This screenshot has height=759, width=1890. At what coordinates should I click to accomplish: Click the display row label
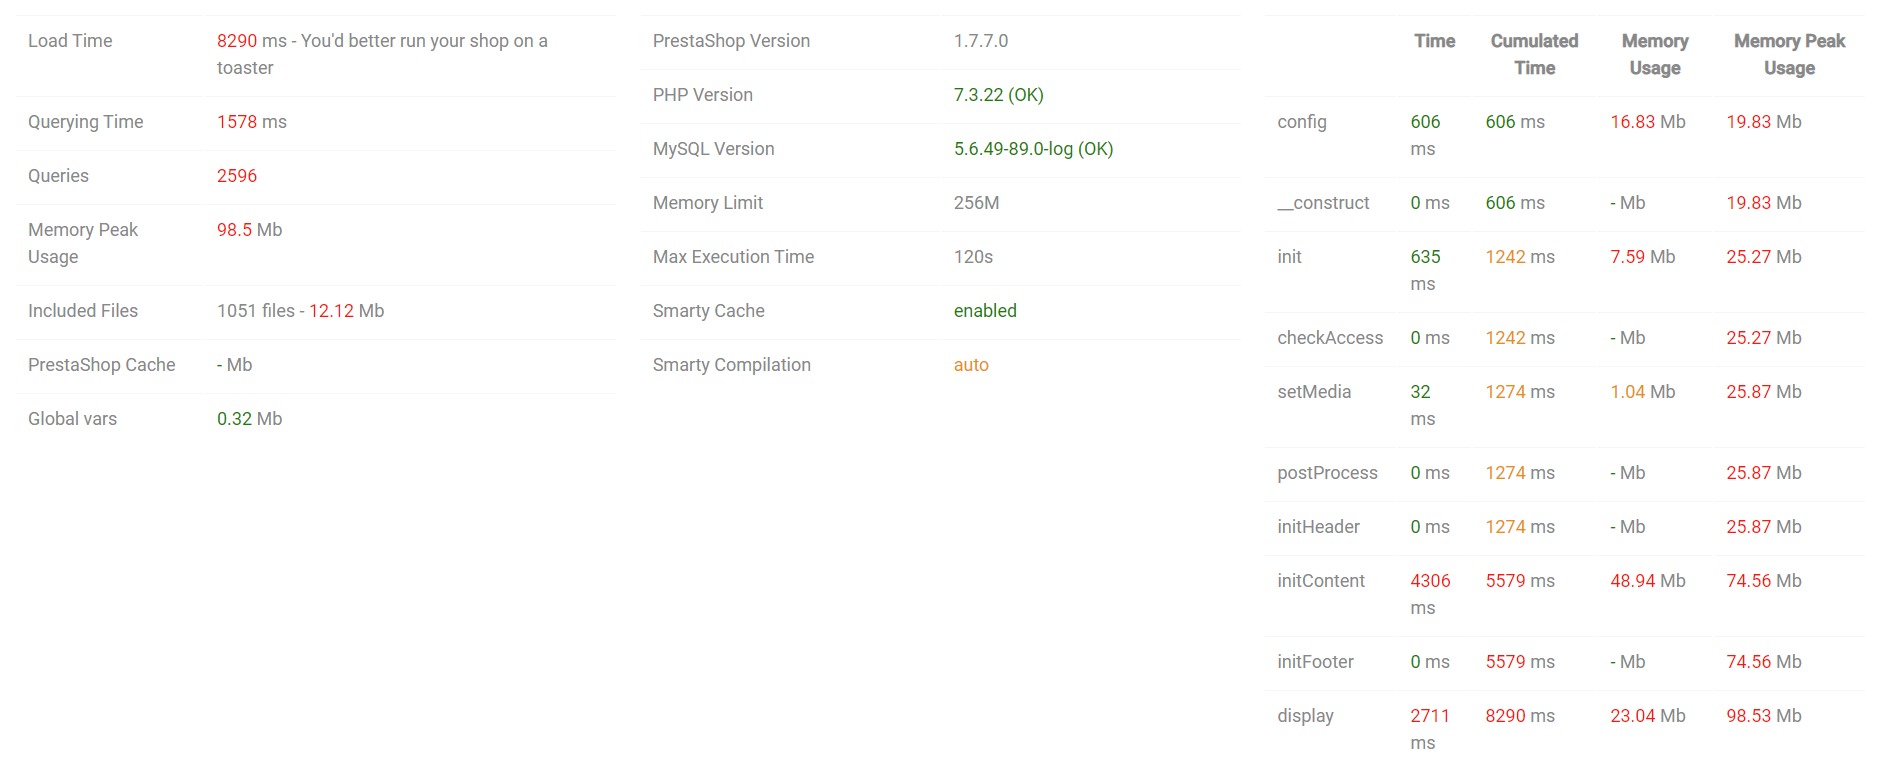[x=1305, y=716]
